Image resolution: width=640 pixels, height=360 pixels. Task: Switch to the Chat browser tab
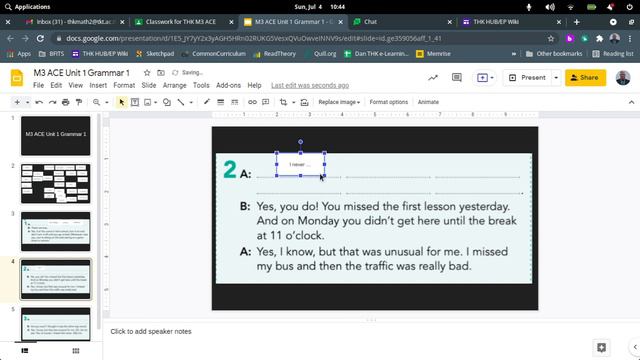(x=370, y=22)
